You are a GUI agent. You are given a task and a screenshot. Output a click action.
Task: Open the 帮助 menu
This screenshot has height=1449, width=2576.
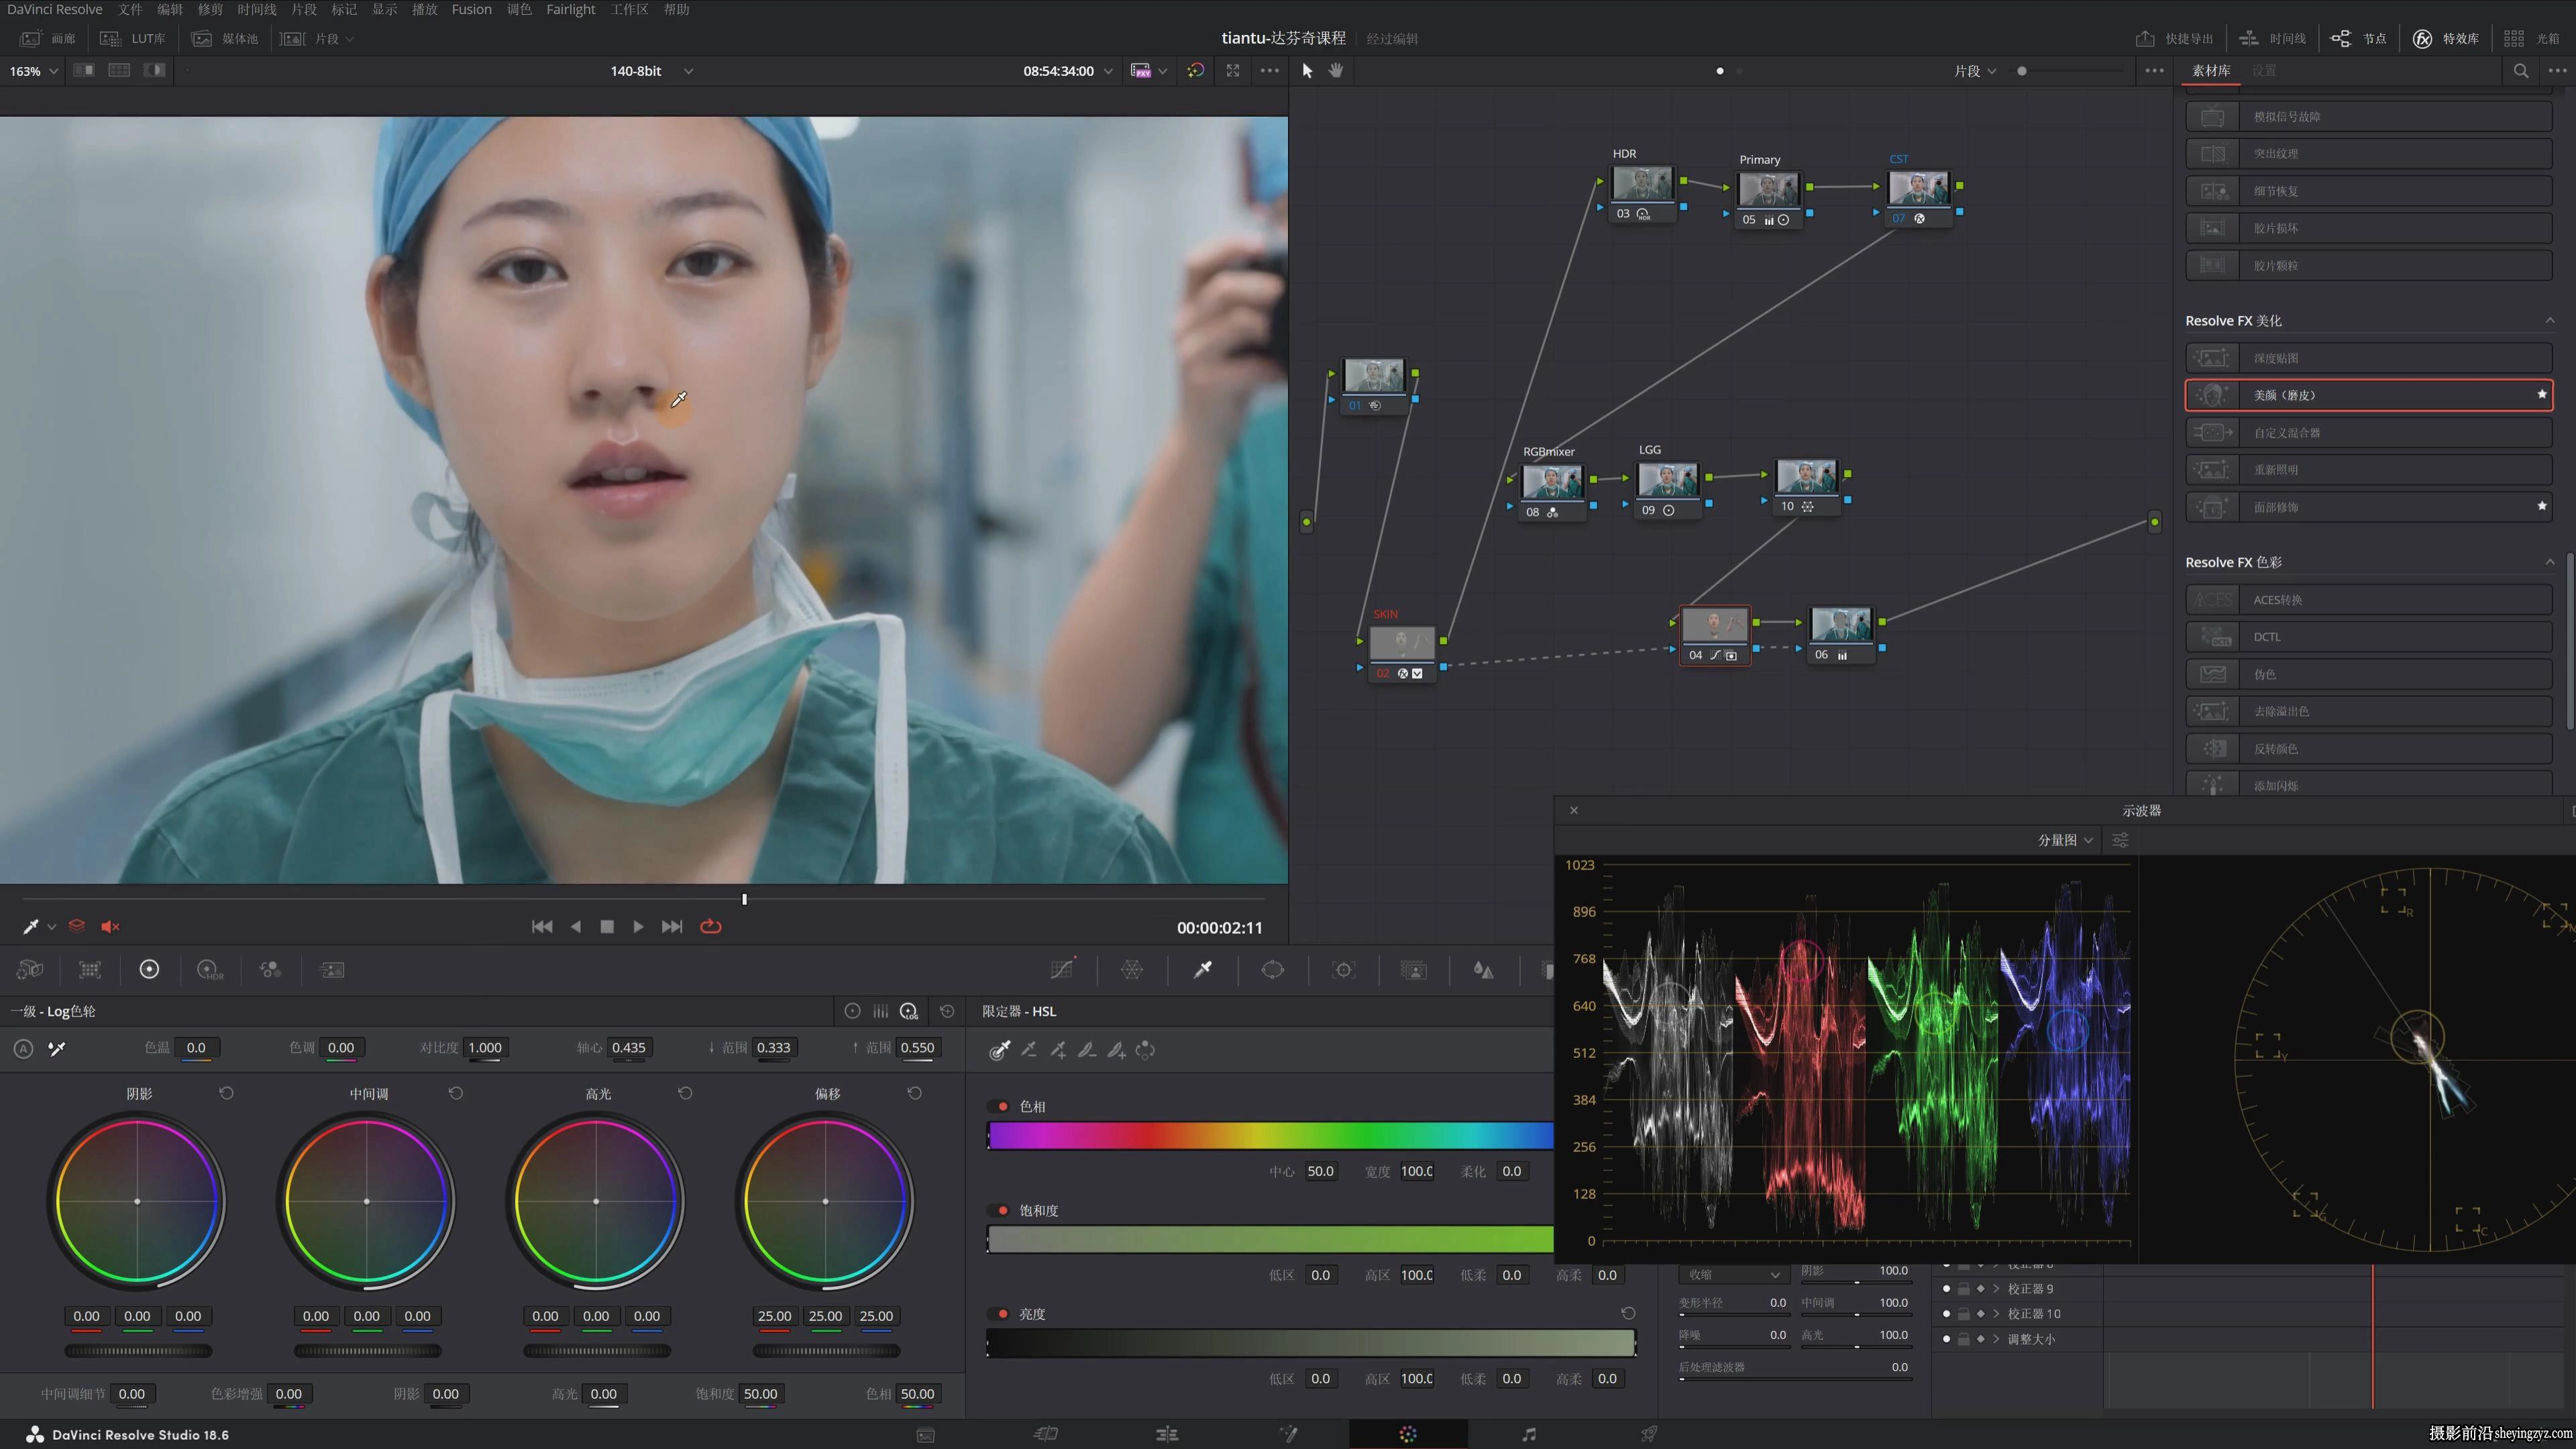pos(677,9)
